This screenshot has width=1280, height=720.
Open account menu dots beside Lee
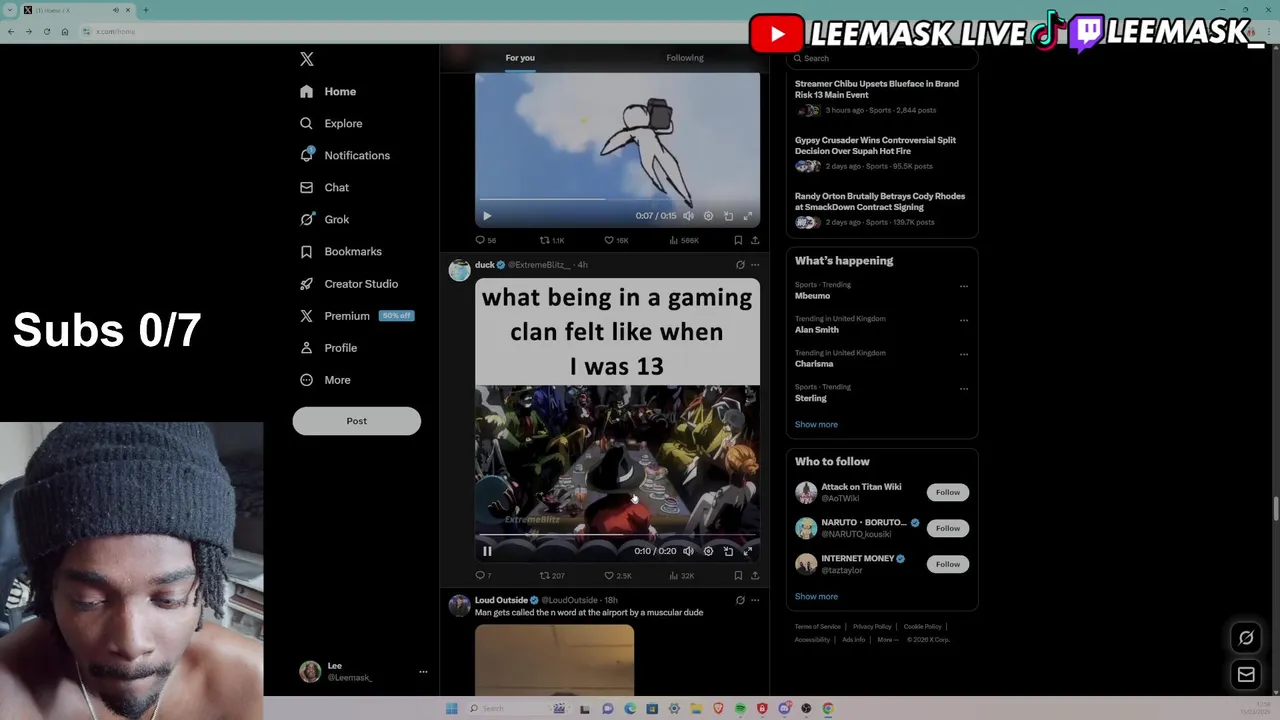423,672
